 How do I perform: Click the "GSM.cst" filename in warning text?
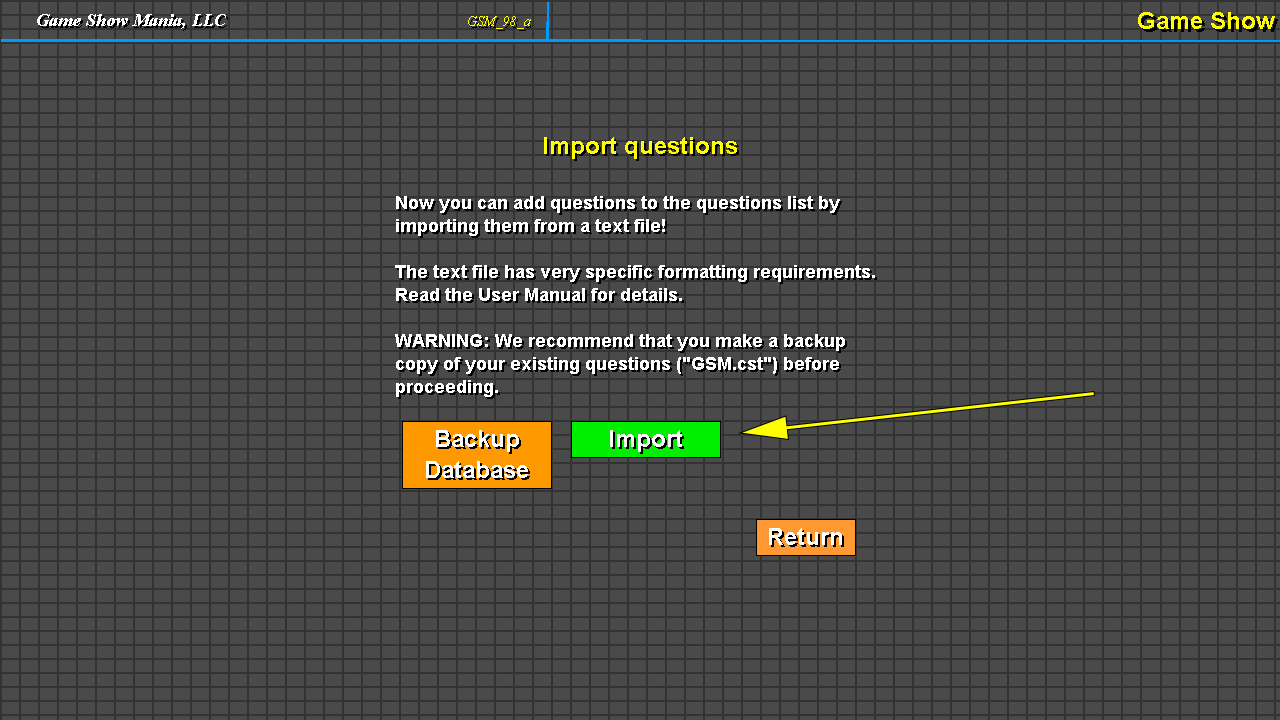[727, 365]
